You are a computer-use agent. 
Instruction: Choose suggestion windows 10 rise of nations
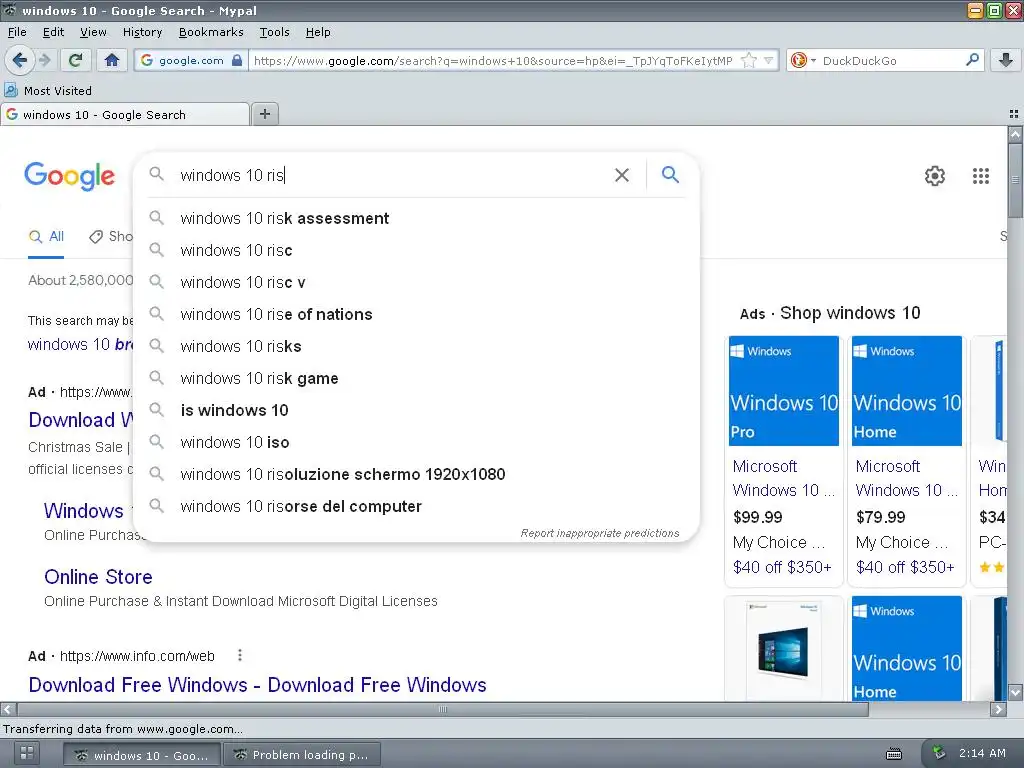click(415, 314)
